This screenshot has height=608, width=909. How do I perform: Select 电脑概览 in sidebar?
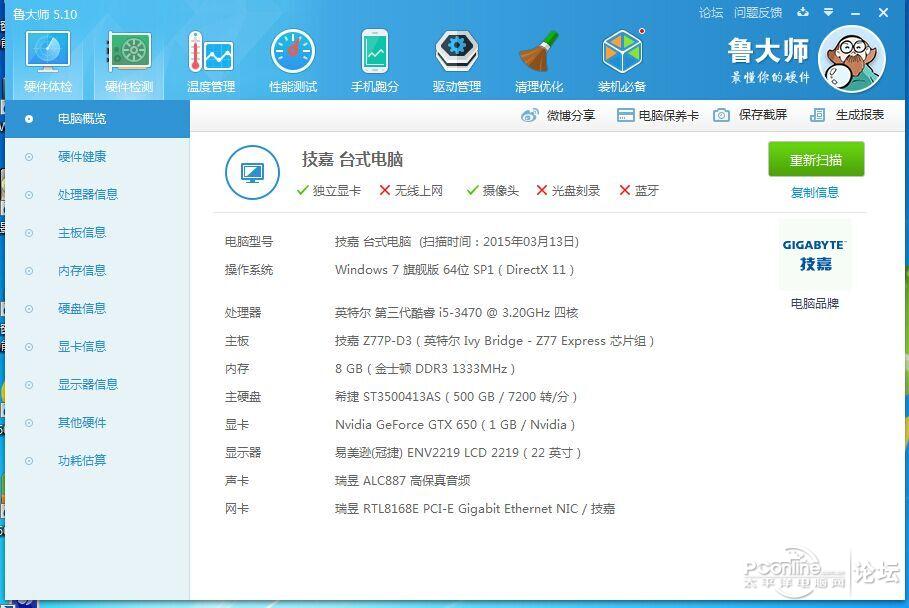pos(97,119)
